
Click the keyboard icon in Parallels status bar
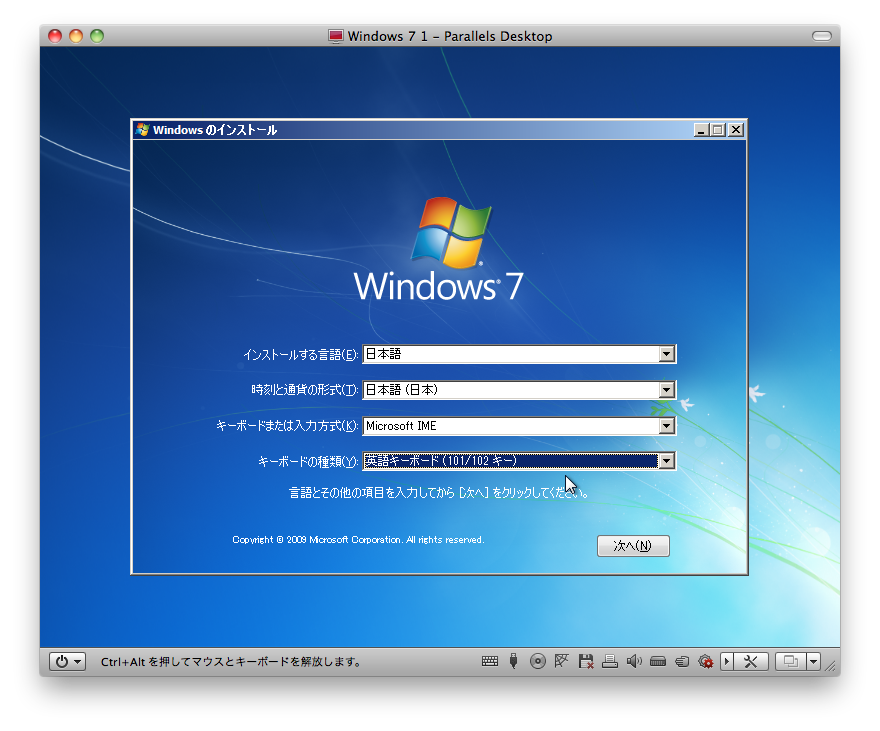(489, 661)
